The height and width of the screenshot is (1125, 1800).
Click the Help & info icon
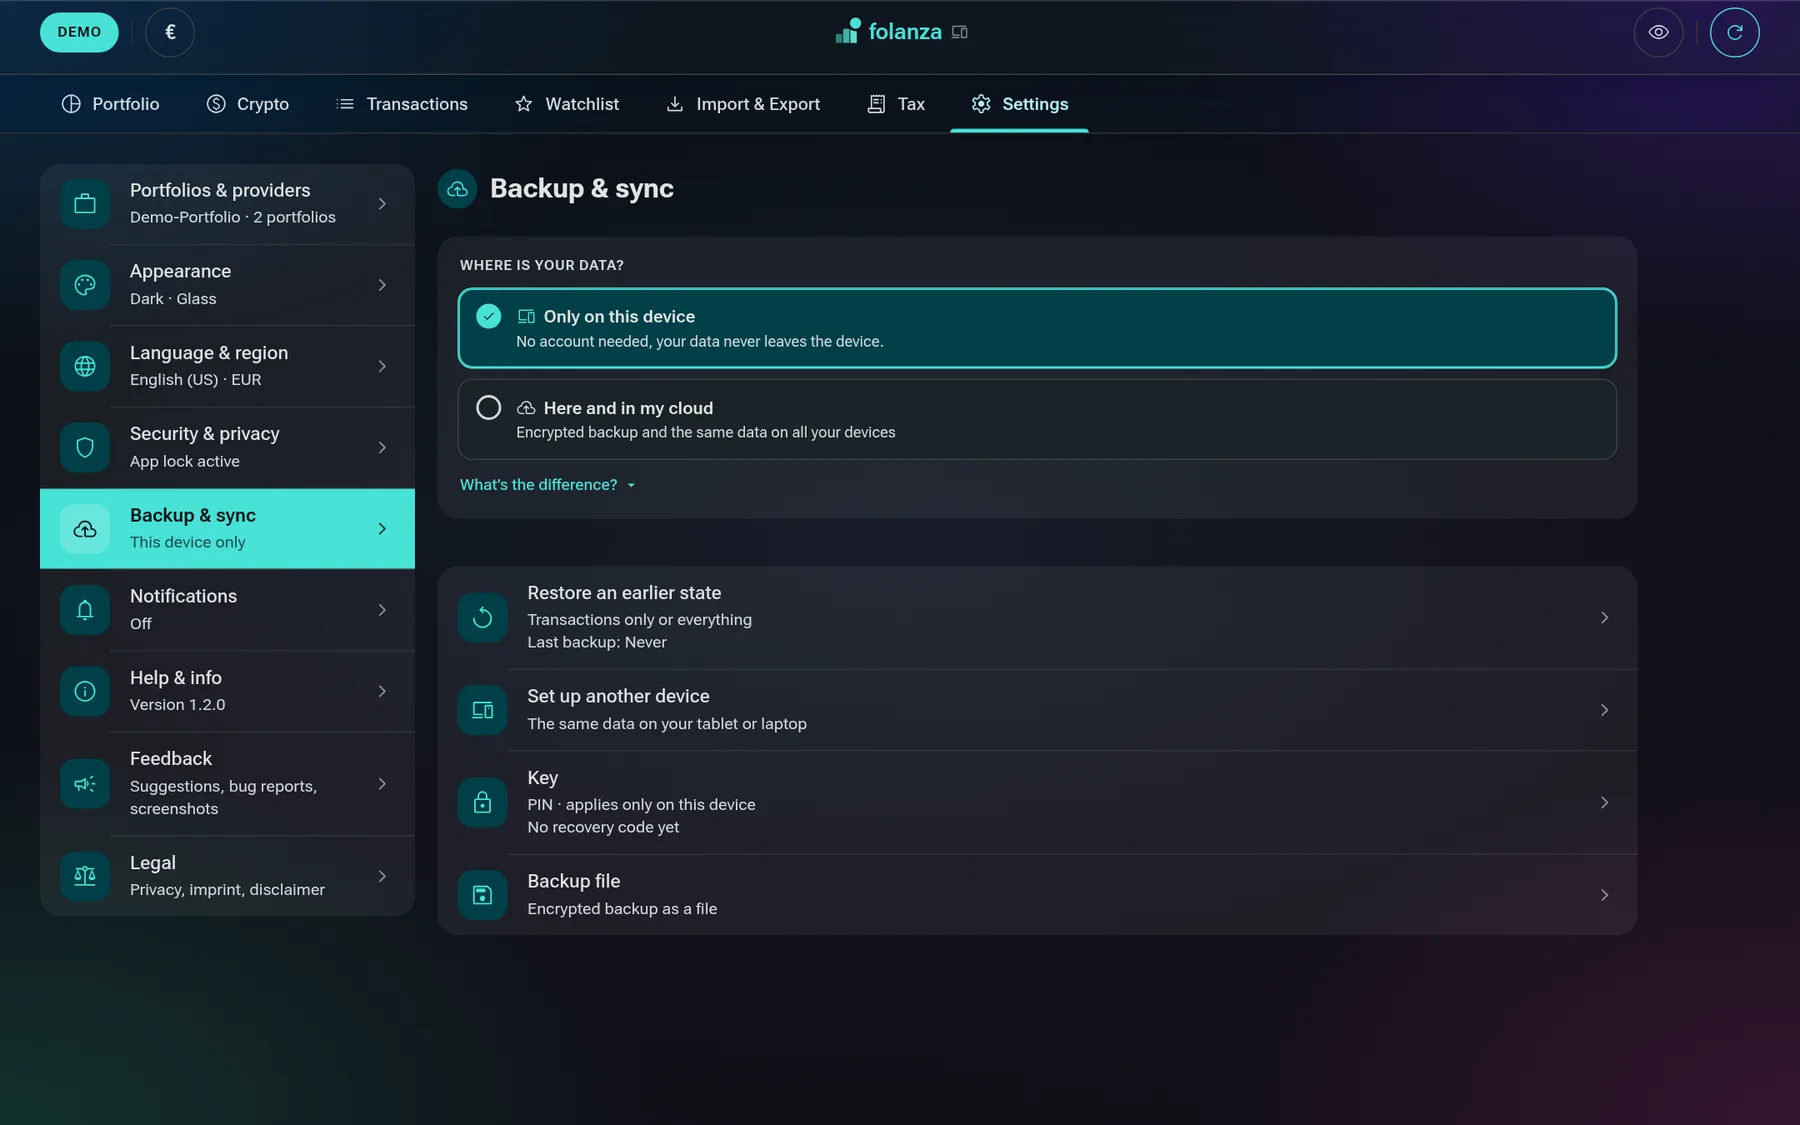[85, 691]
